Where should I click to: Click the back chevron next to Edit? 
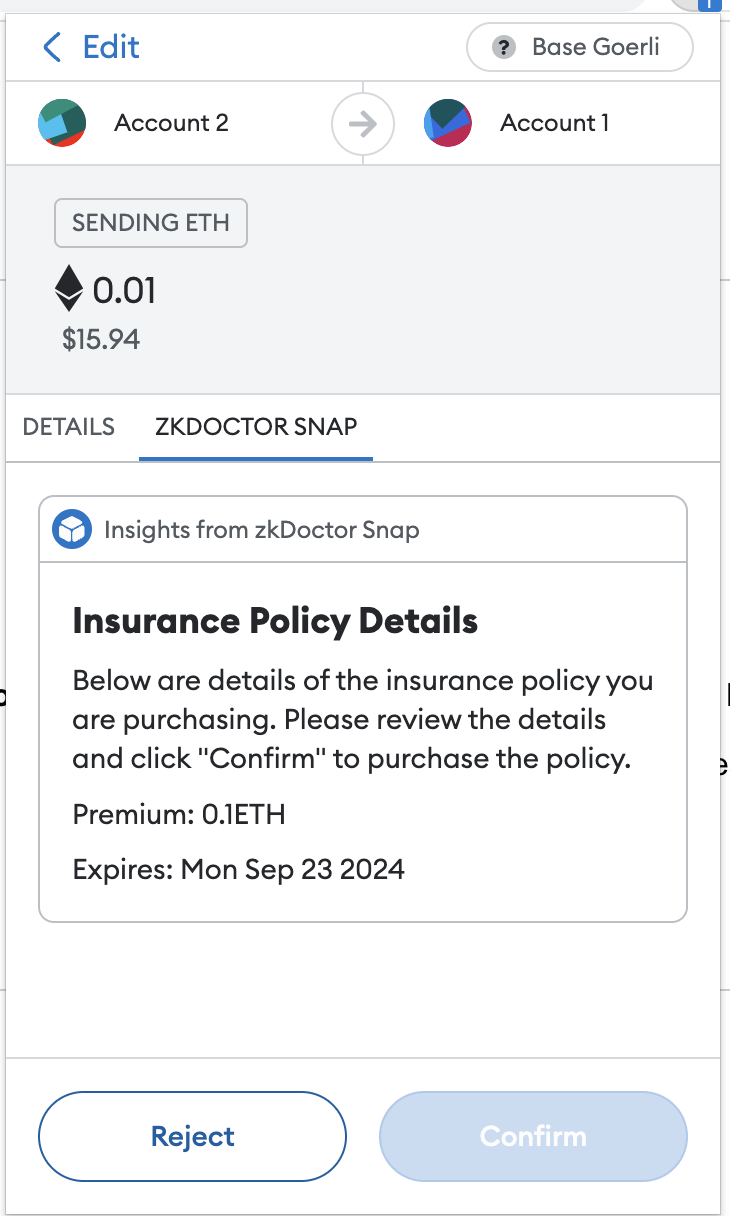coord(52,47)
